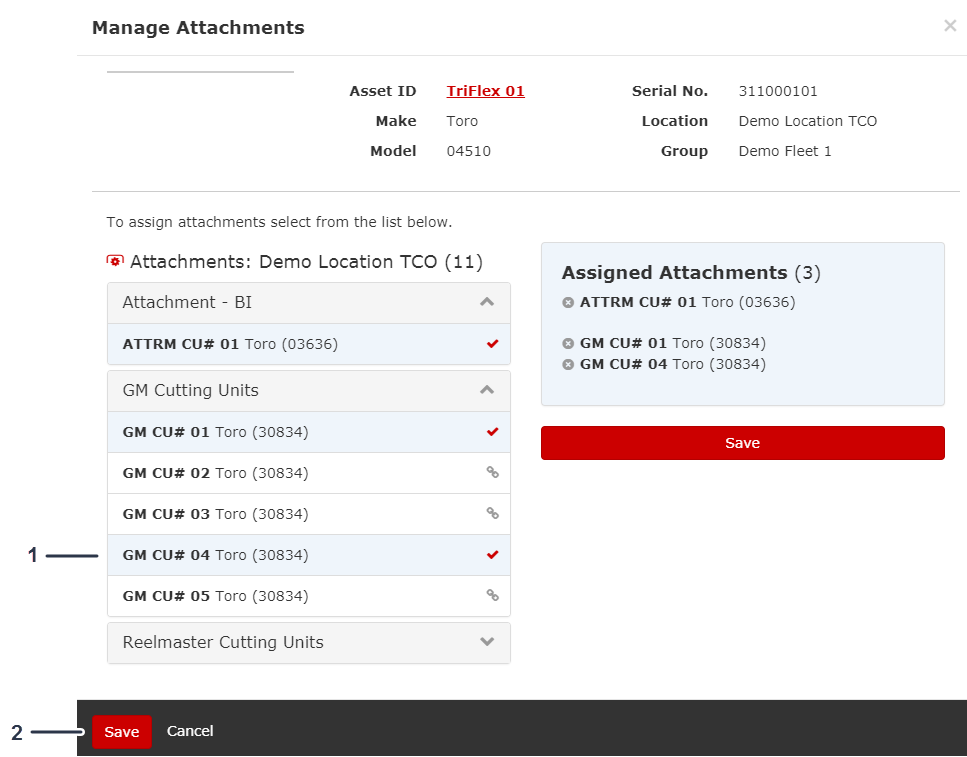Image resolution: width=967 pixels, height=757 pixels.
Task: Click link icon for GM CU# 02
Action: click(491, 473)
